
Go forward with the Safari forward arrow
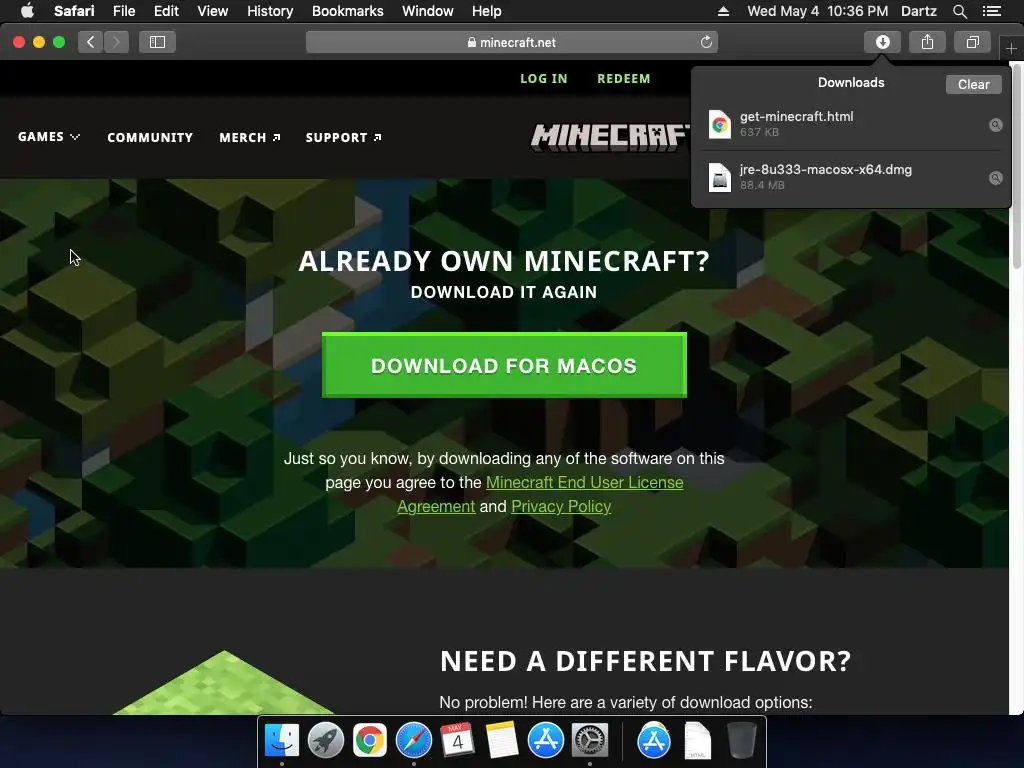tap(116, 42)
